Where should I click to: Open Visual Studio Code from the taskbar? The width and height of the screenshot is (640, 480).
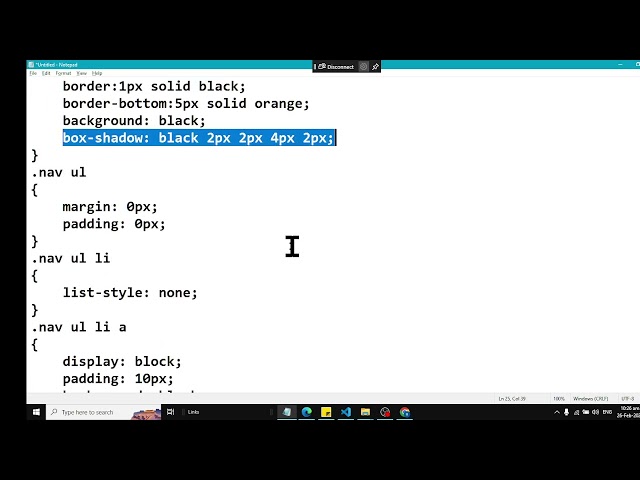point(346,412)
